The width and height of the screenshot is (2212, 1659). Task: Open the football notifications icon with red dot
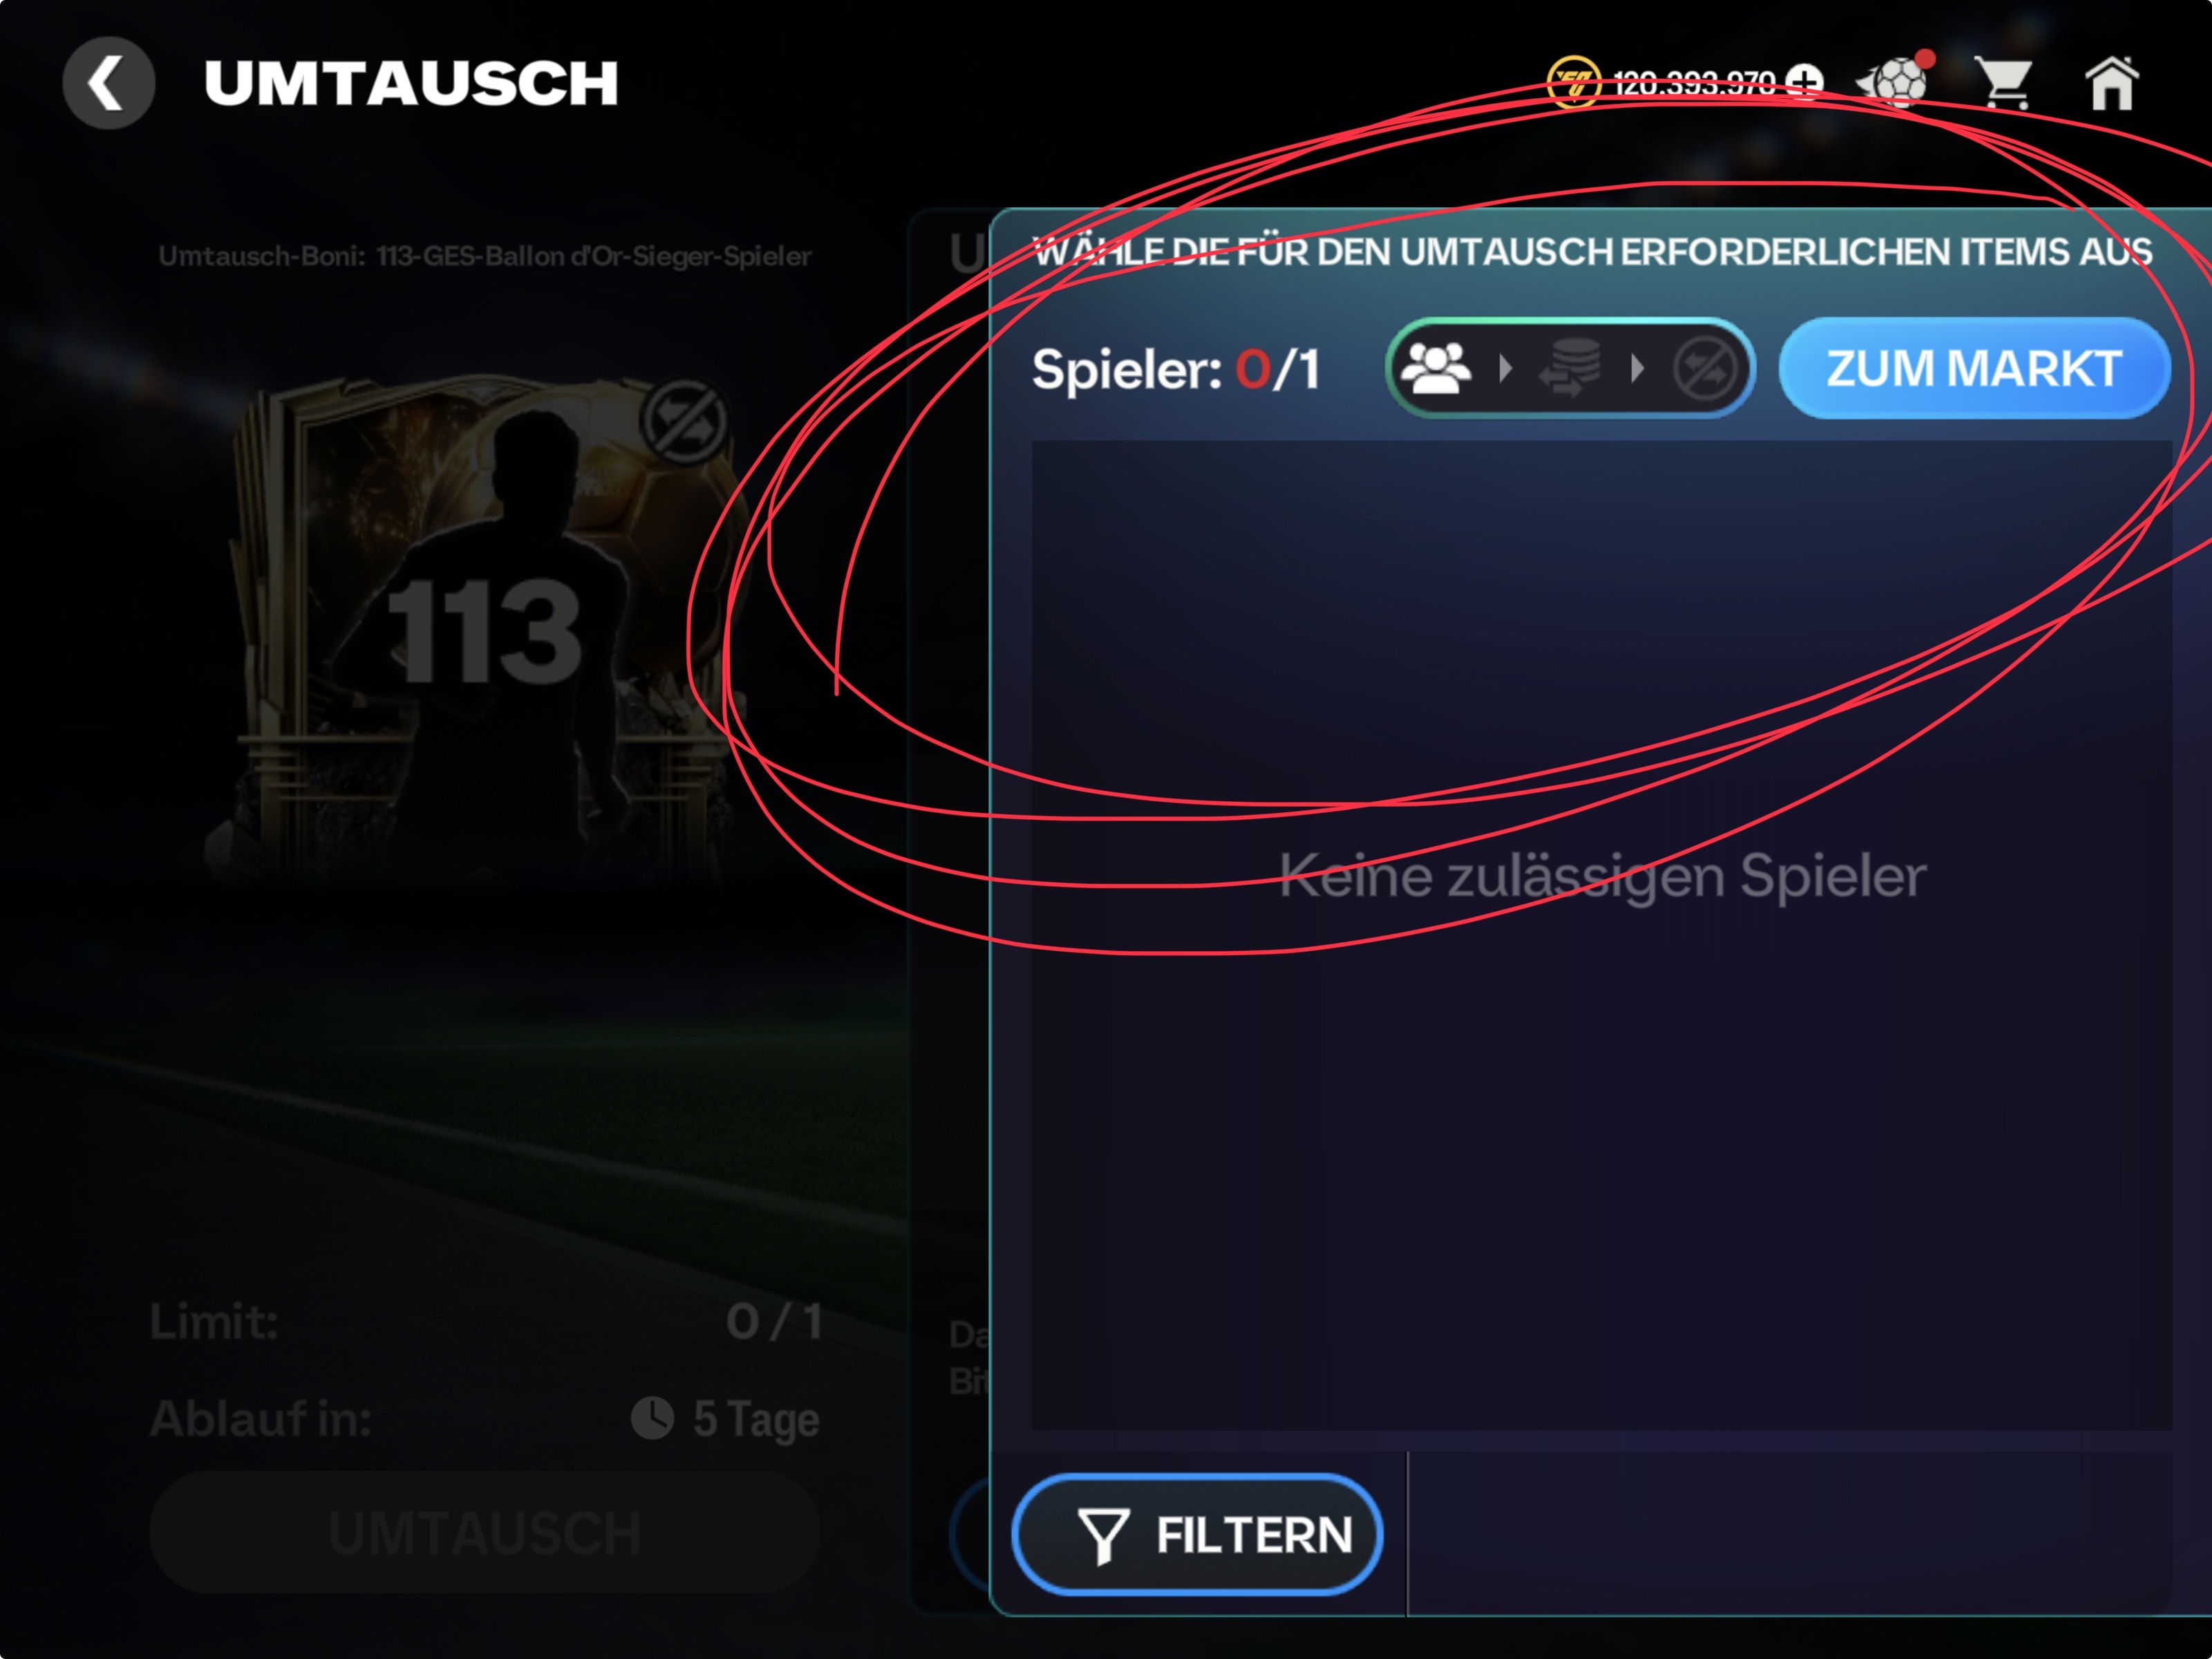[1895, 80]
